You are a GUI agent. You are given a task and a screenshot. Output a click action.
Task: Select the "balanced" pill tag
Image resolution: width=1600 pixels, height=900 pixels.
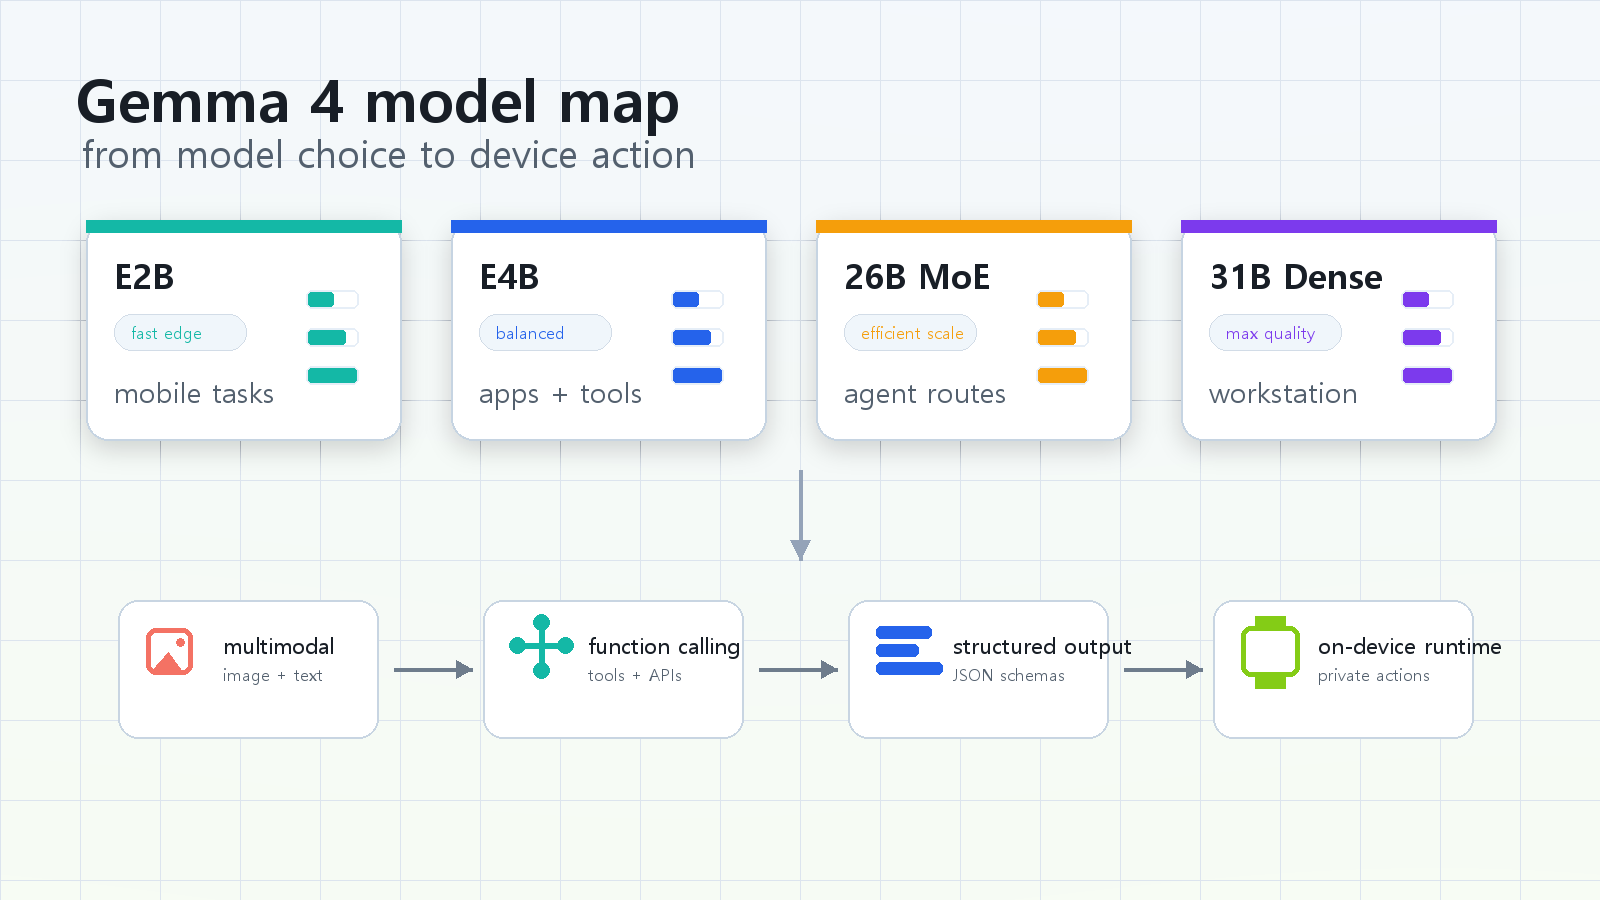545,333
